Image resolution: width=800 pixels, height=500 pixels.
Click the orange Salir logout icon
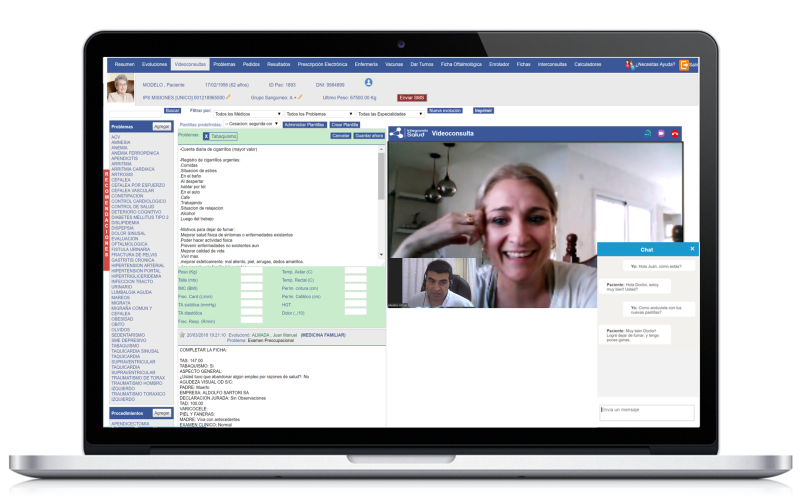click(x=684, y=65)
